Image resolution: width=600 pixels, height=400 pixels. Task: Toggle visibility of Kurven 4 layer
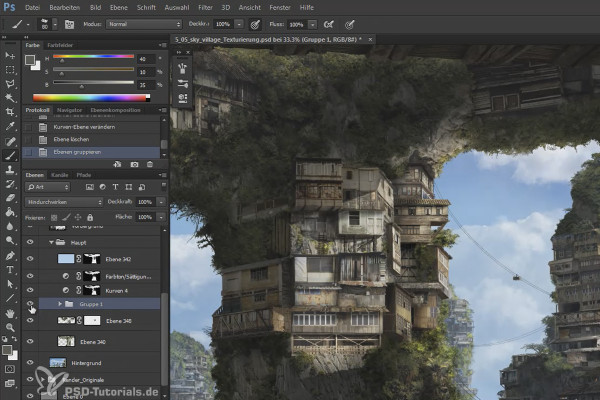click(x=30, y=290)
